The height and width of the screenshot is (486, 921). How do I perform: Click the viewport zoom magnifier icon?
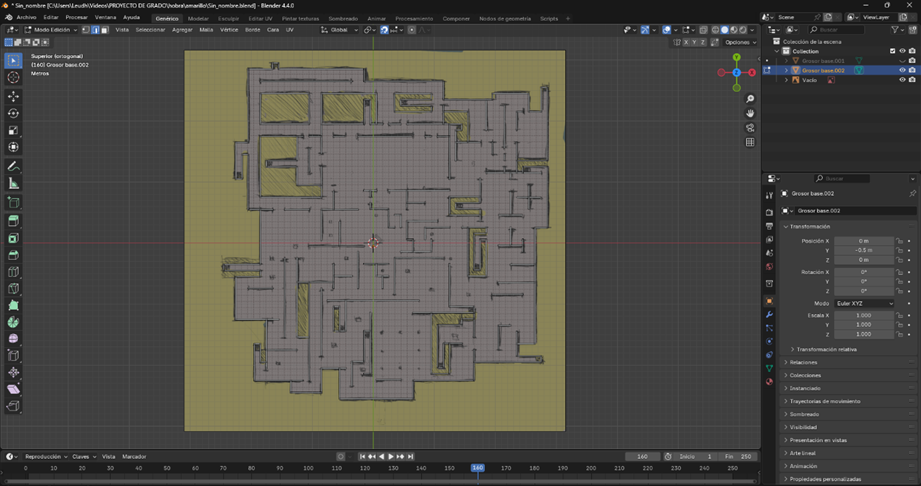tap(750, 99)
